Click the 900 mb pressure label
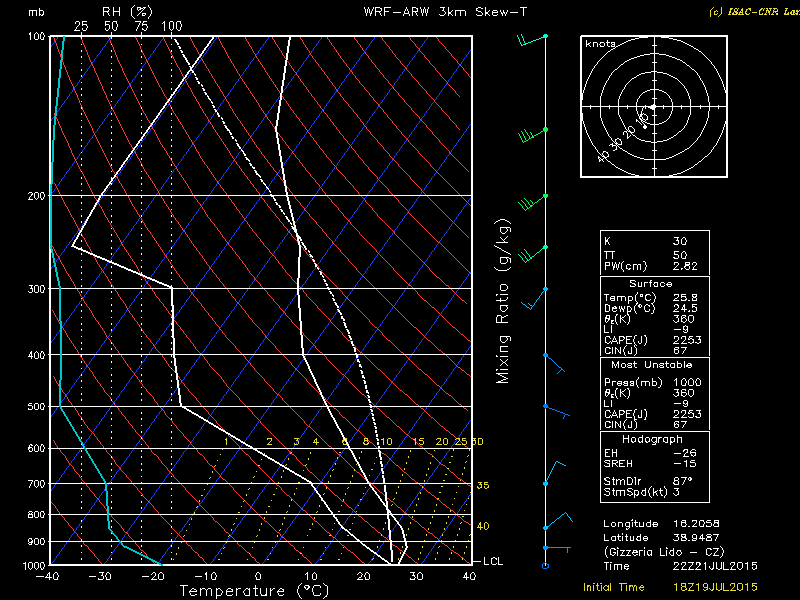The height and width of the screenshot is (600, 800). (x=37, y=541)
